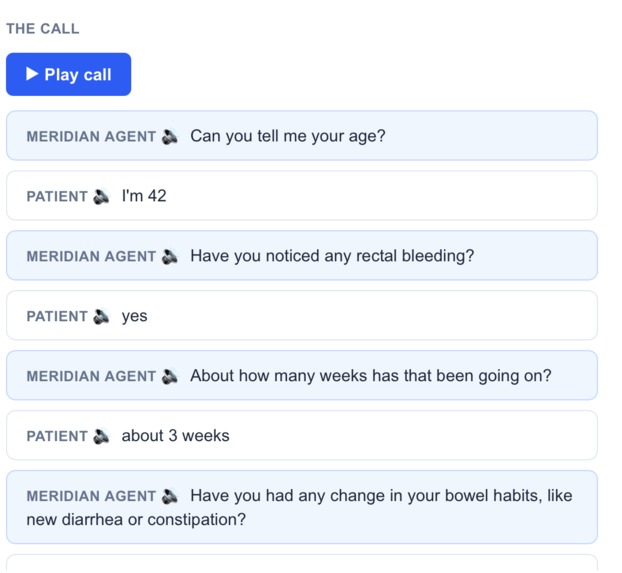Click the text "Can you tell me your age?"
This screenshot has width=622, height=573.
click(288, 136)
